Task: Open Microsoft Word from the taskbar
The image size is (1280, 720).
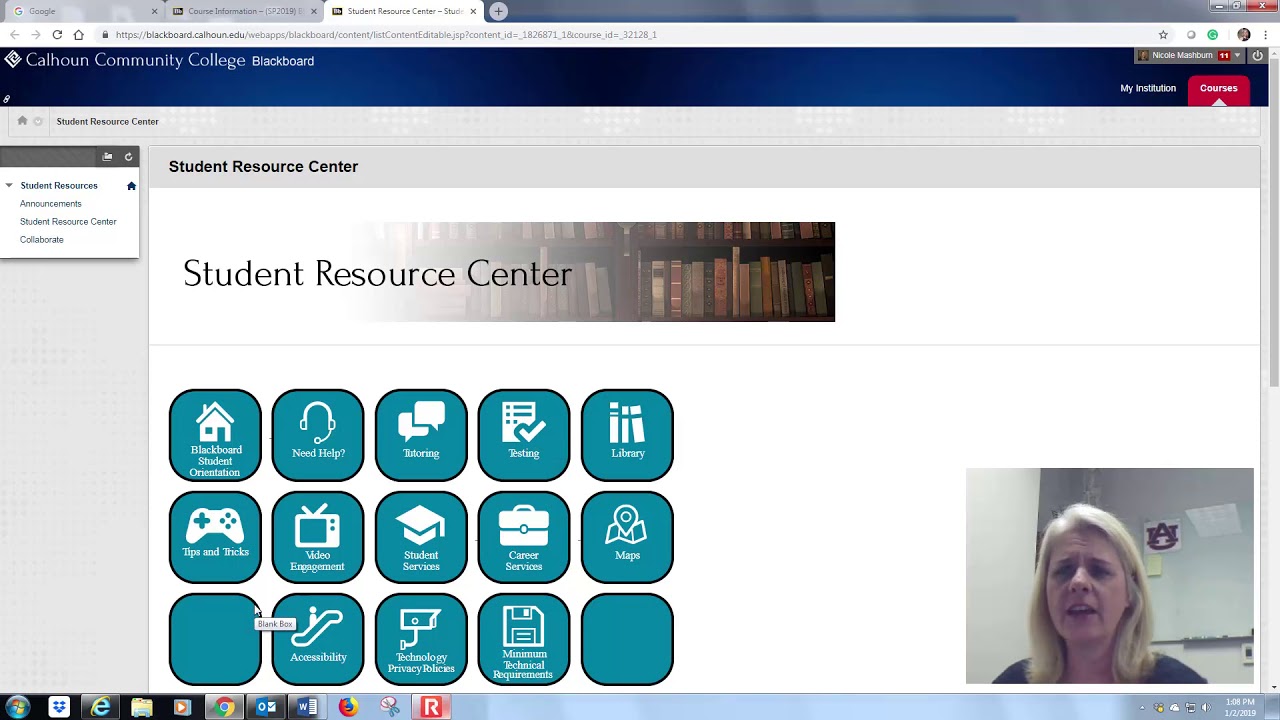Action: [307, 707]
